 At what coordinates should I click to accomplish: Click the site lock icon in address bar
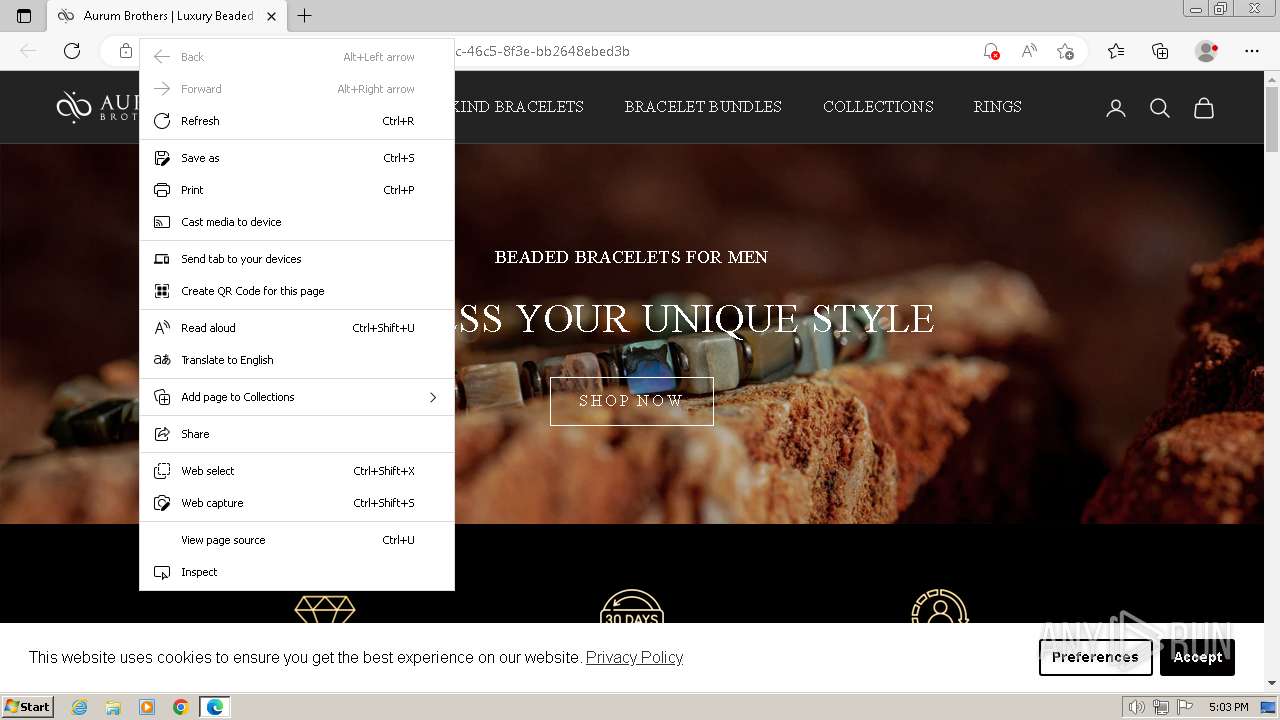(125, 51)
